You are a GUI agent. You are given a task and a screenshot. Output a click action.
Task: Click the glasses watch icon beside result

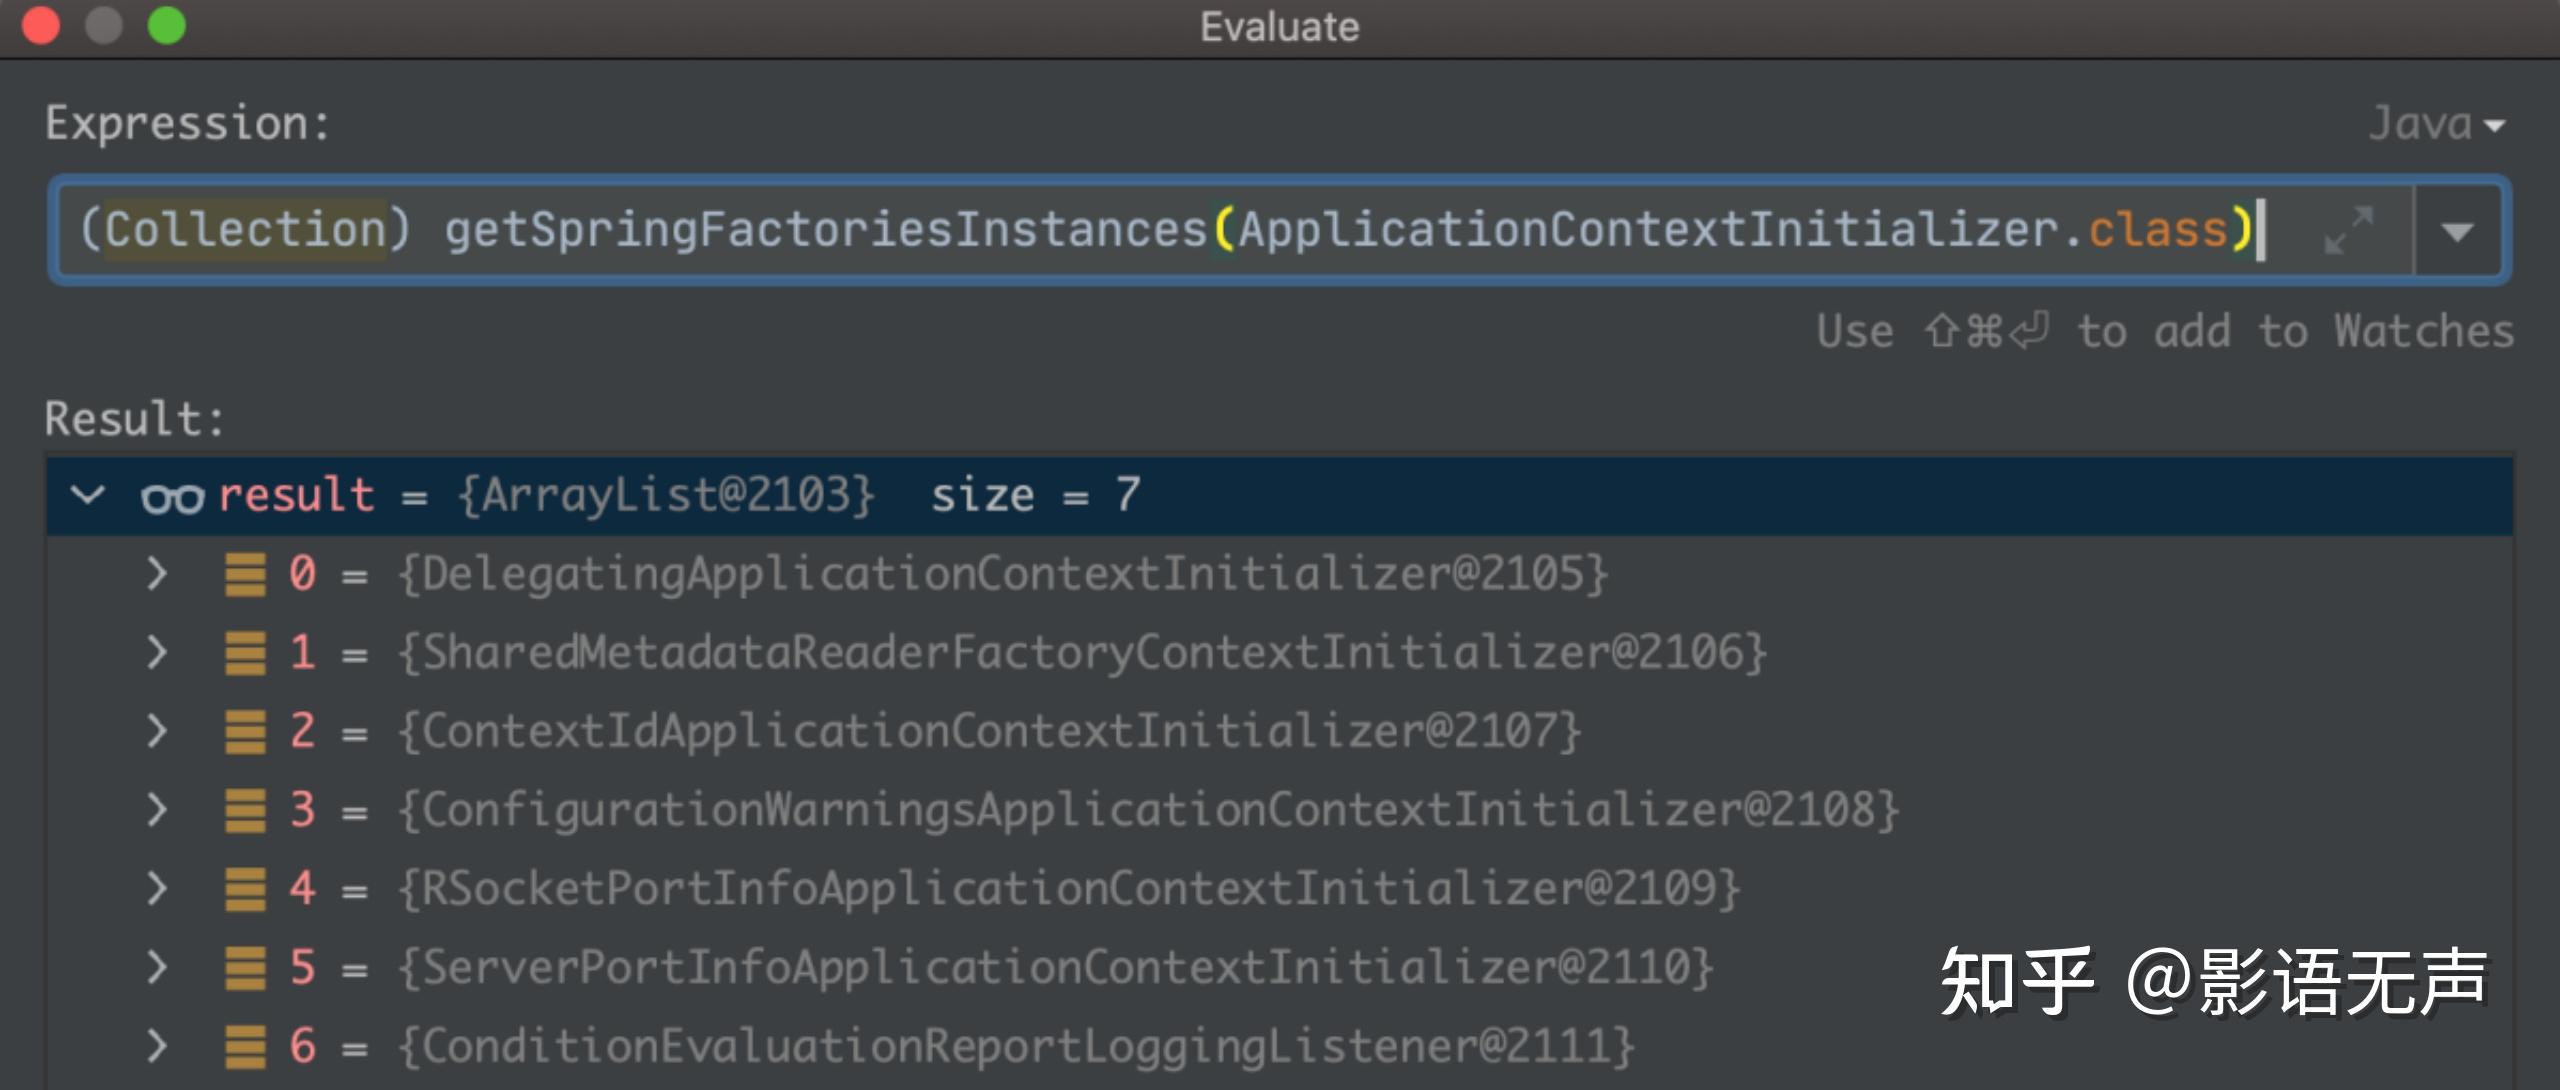172,497
